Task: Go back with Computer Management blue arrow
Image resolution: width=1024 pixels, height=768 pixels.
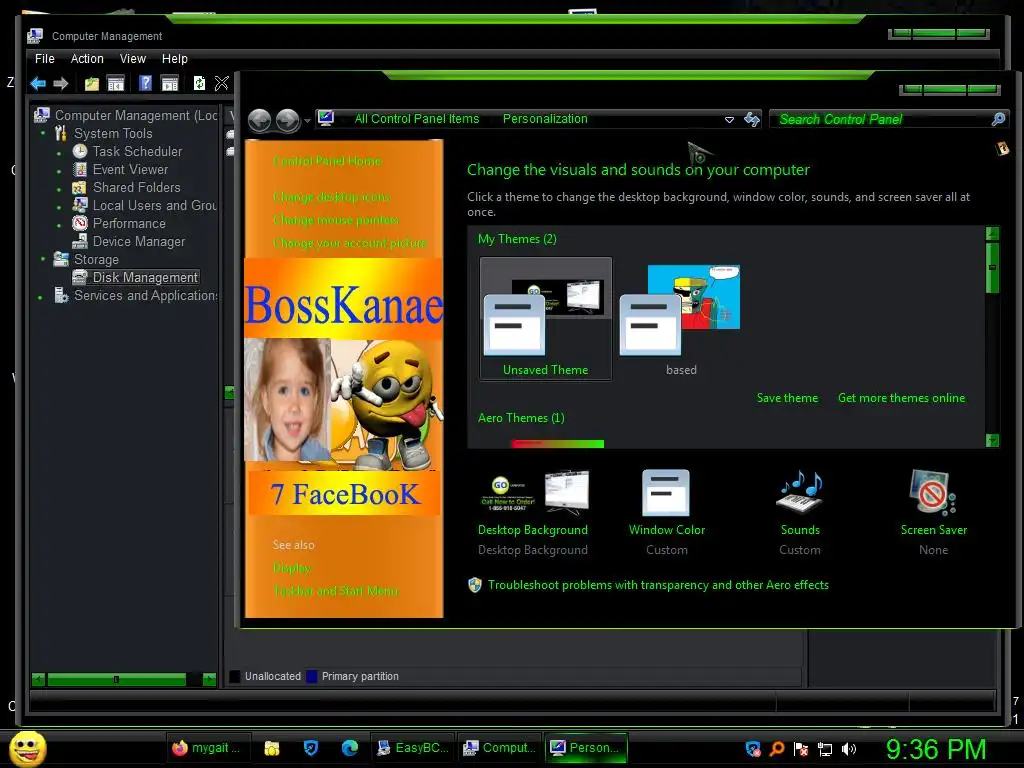Action: (39, 84)
